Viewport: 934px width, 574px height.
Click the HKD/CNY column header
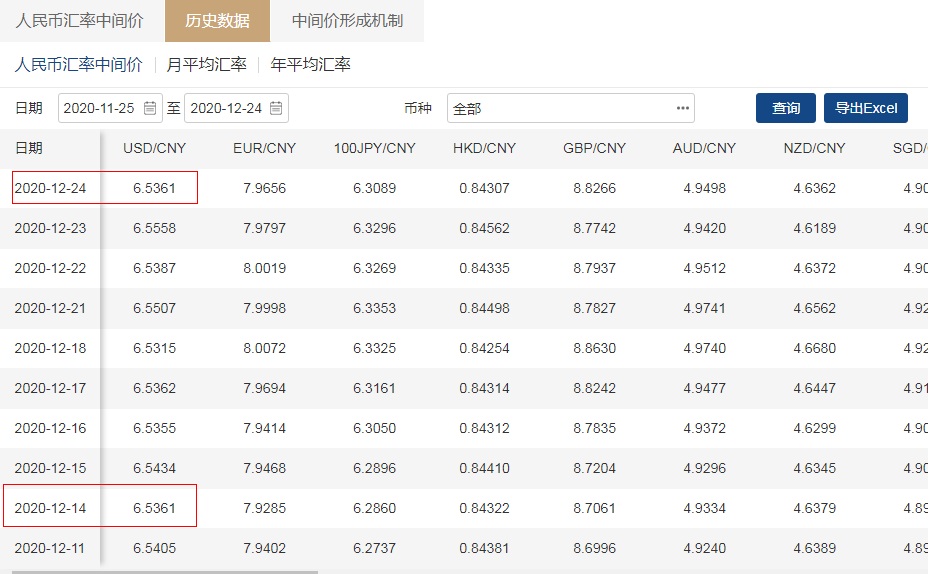pyautogui.click(x=484, y=148)
